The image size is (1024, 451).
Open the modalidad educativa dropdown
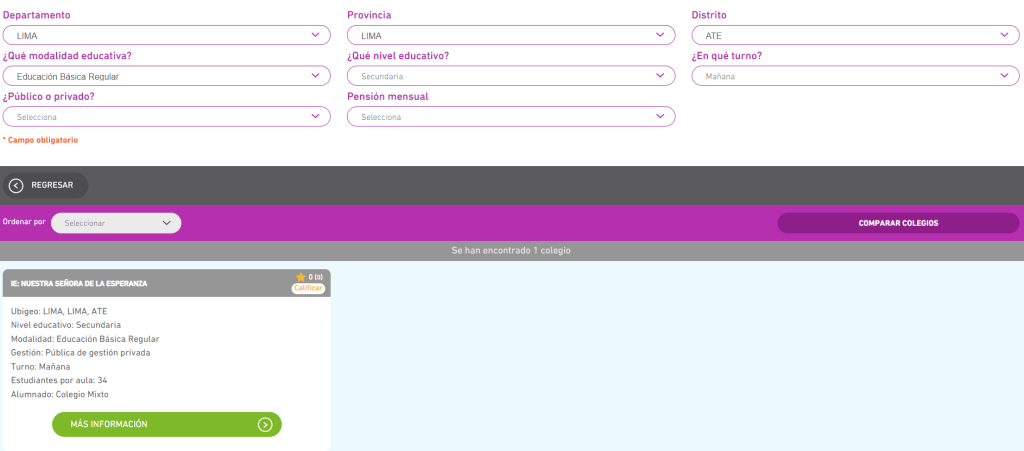coord(166,76)
